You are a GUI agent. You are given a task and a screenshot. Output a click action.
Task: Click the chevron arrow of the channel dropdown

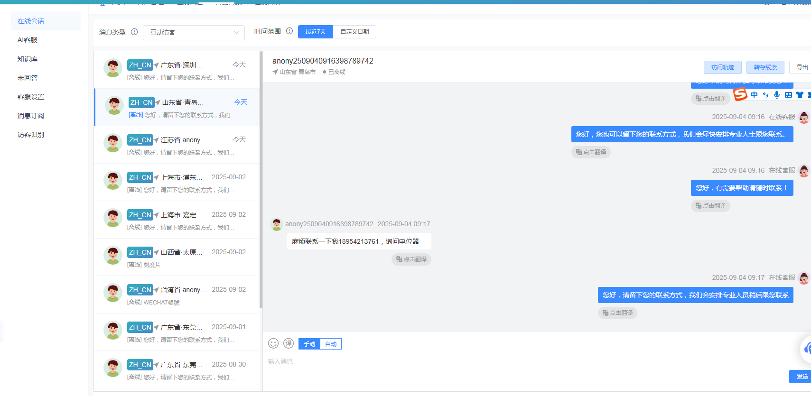tap(237, 32)
